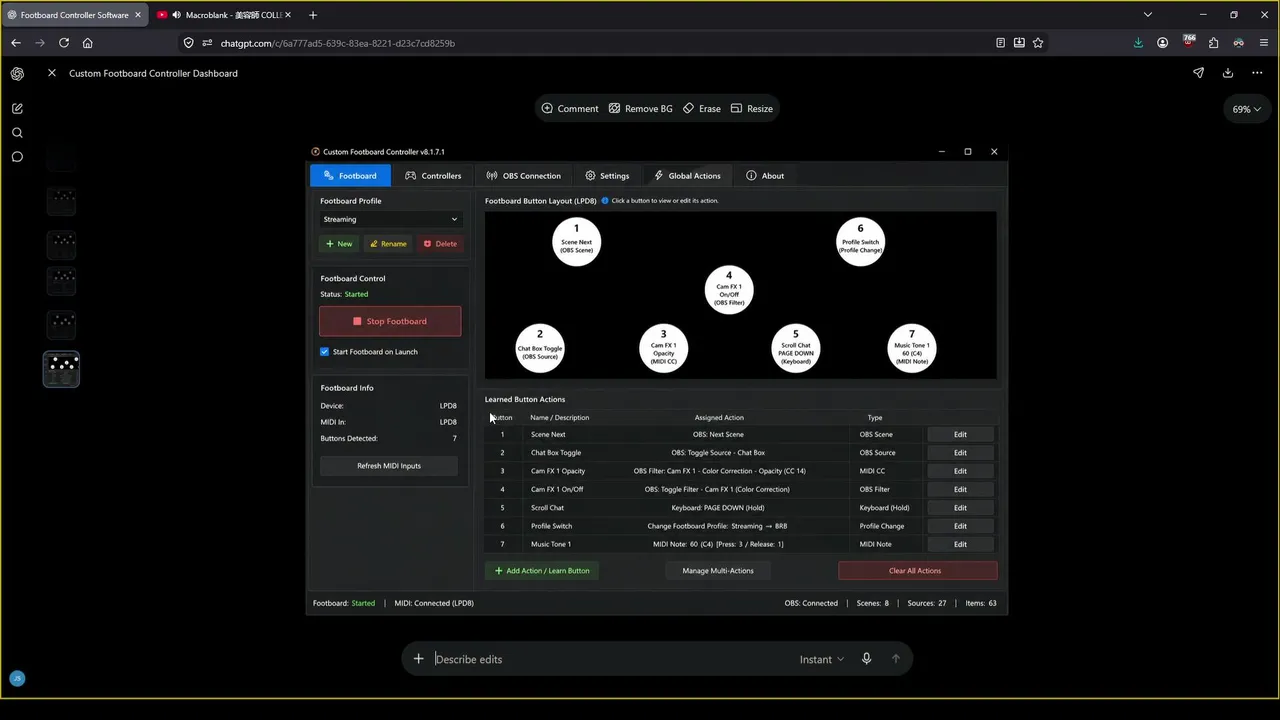Viewport: 1280px width, 720px height.
Task: Click Refresh MIDI Inputs
Action: pos(389,466)
